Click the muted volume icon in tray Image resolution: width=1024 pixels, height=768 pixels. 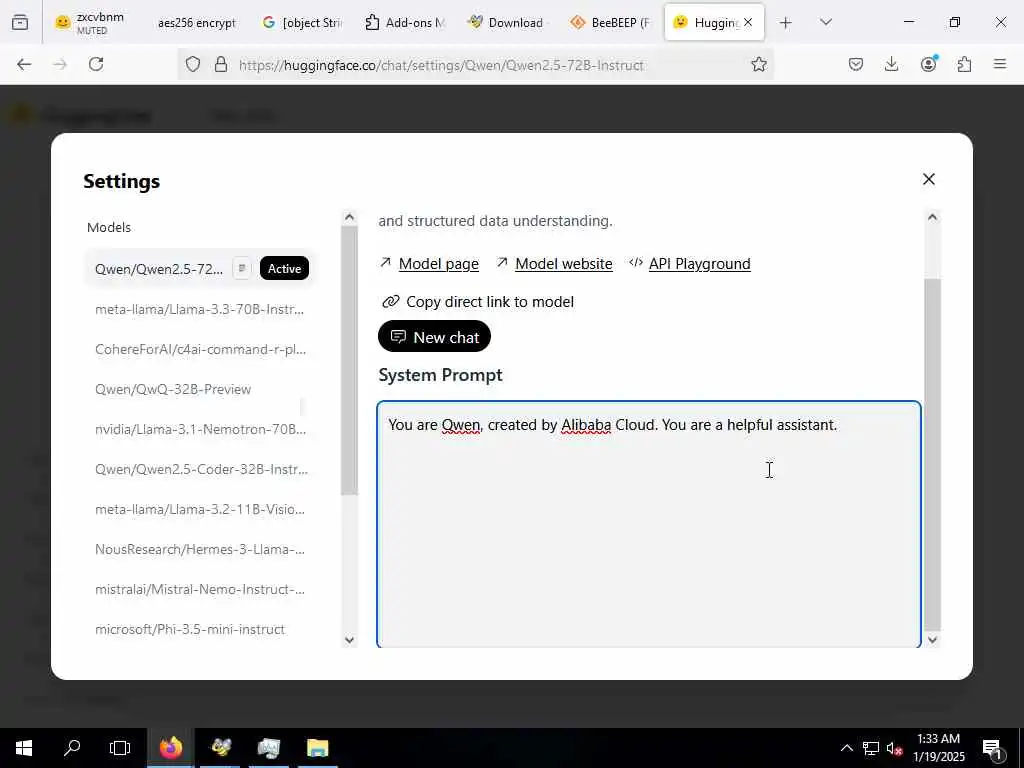(x=895, y=748)
